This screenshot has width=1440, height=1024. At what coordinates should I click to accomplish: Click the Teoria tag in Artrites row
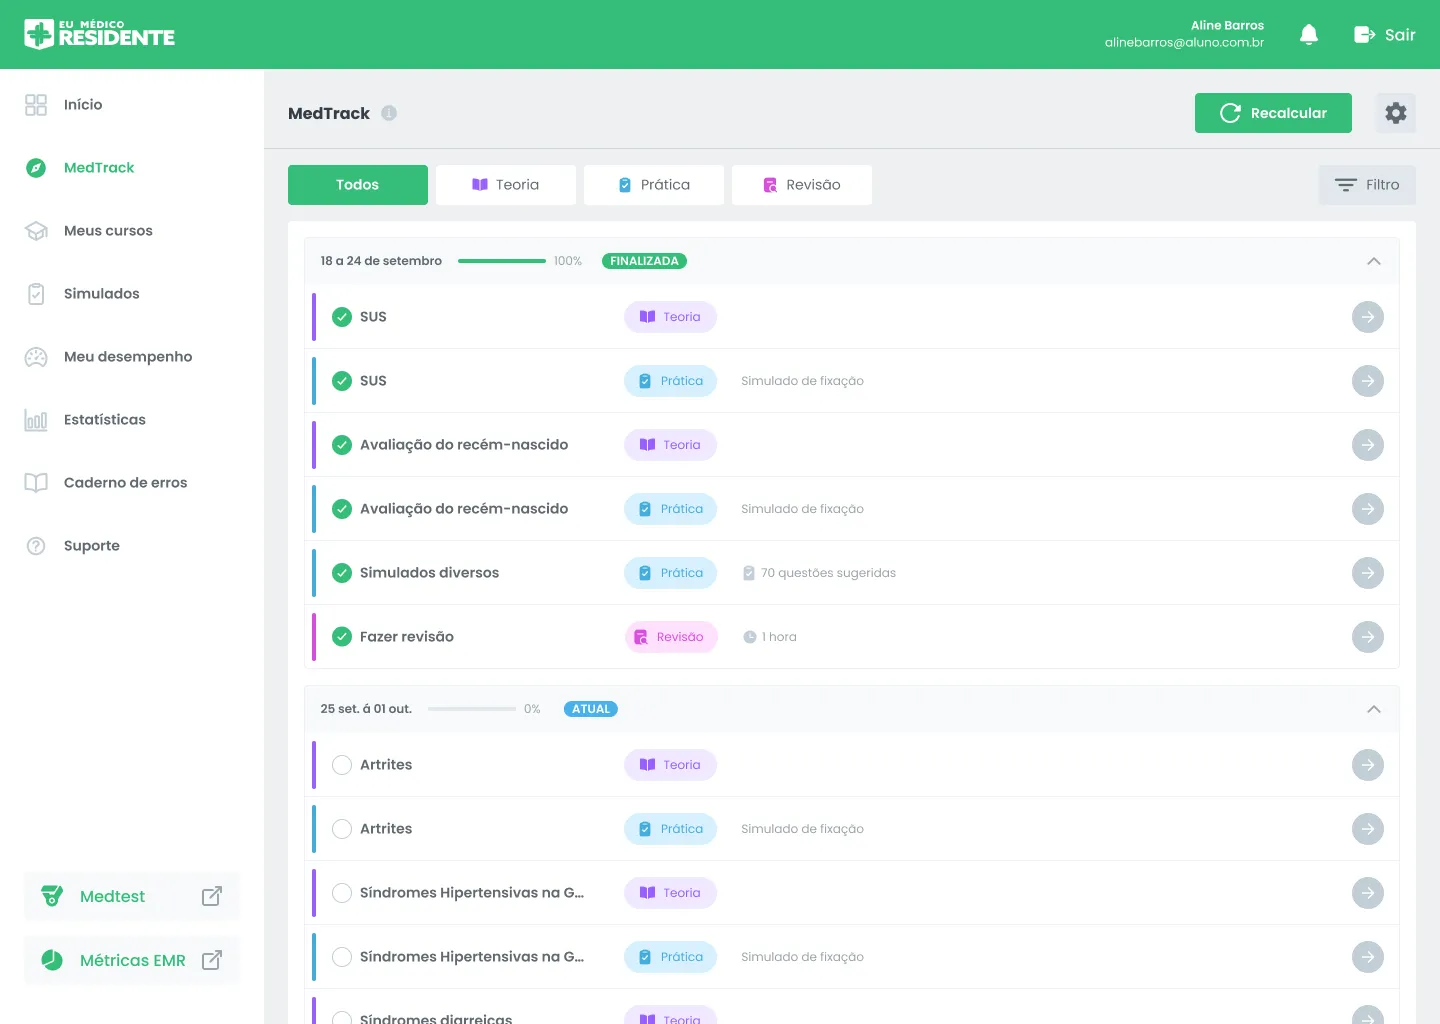pyautogui.click(x=670, y=765)
